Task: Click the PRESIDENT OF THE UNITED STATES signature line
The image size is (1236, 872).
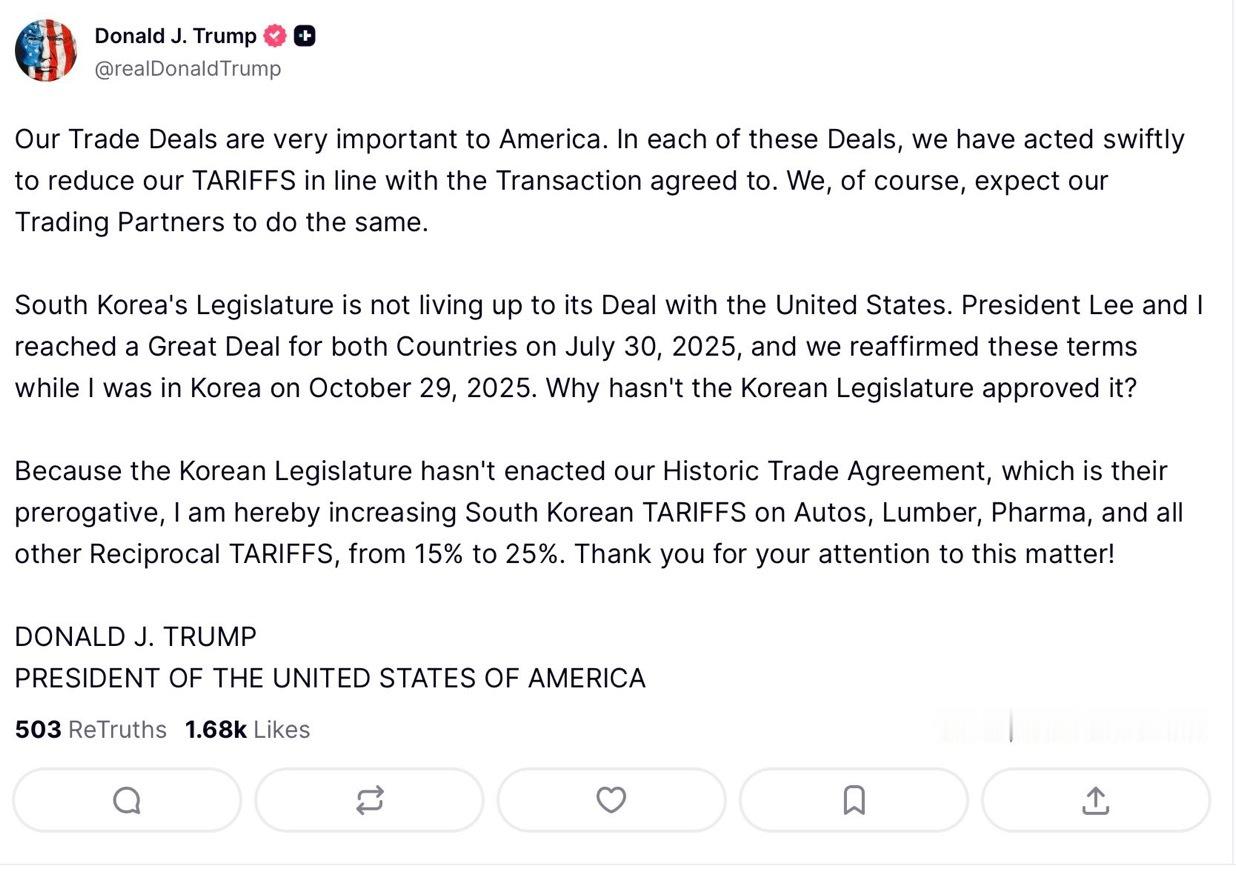Action: (330, 677)
